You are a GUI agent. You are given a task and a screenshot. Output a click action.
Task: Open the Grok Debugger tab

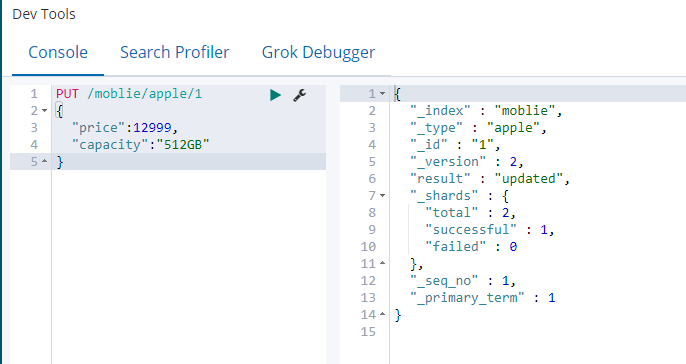point(318,52)
